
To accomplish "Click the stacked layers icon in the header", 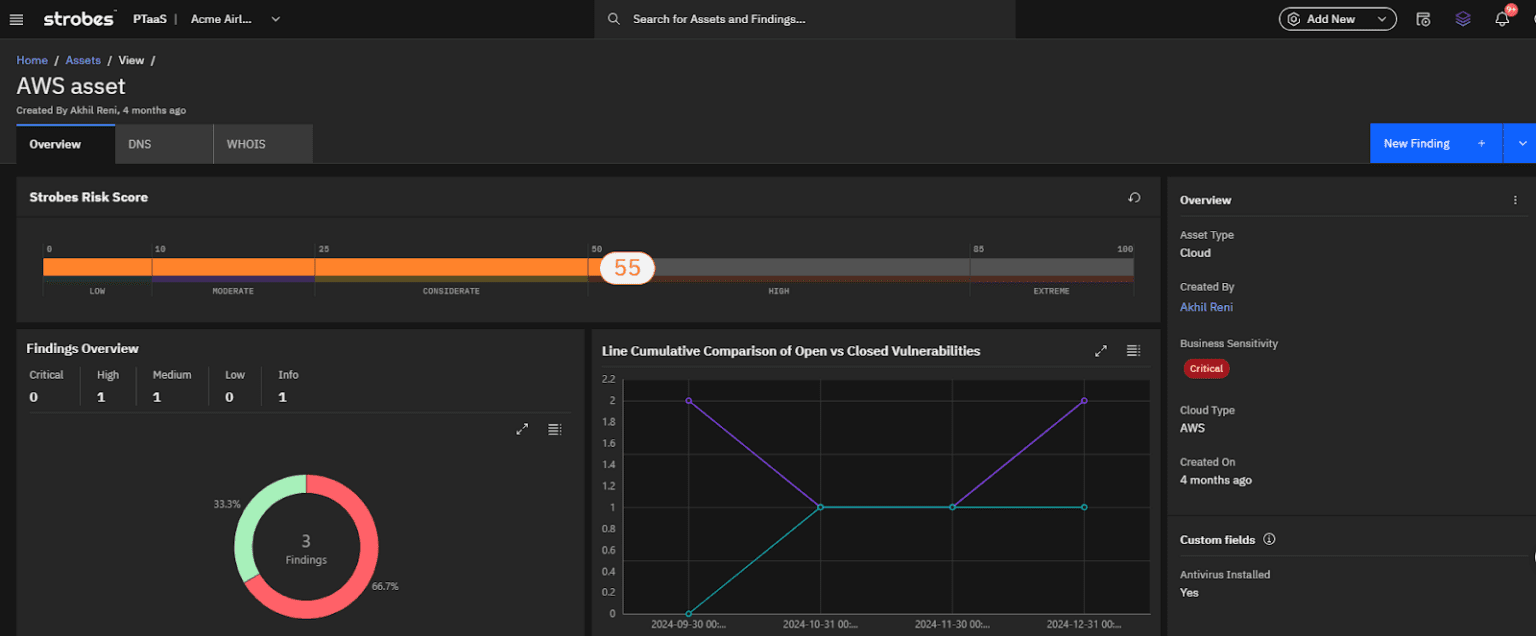I will click(1462, 18).
